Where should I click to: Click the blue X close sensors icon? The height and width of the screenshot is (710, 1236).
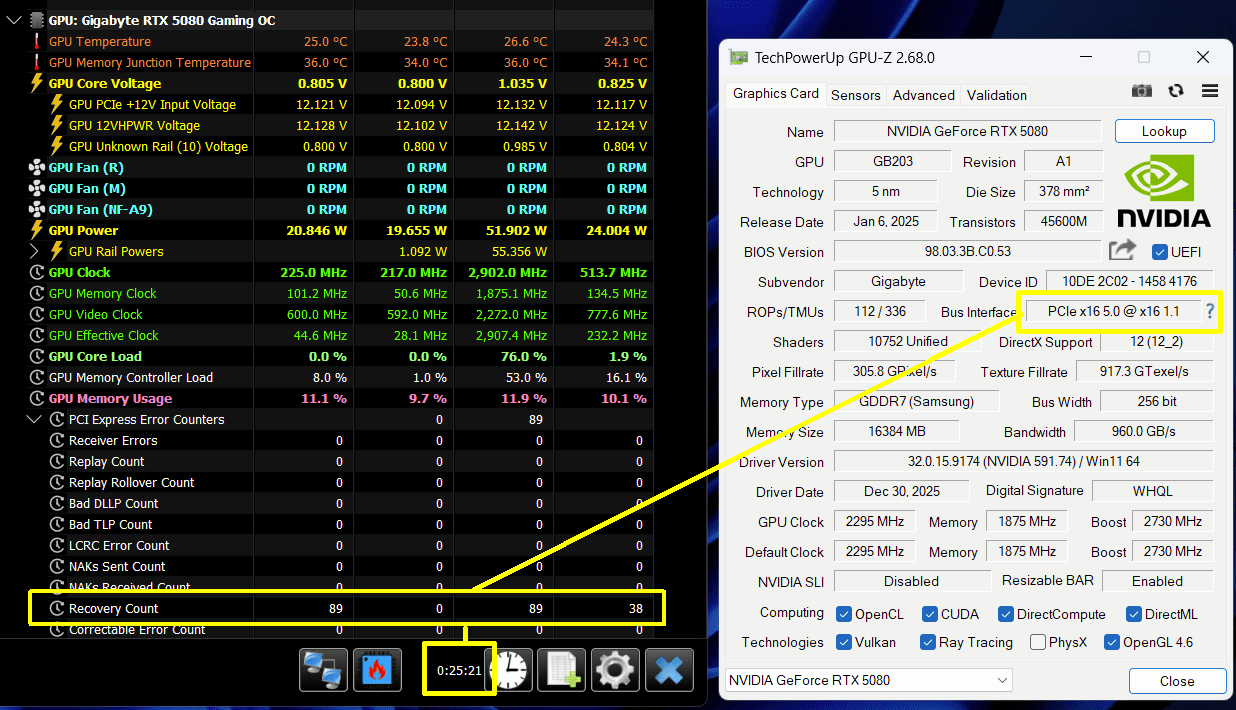point(669,669)
